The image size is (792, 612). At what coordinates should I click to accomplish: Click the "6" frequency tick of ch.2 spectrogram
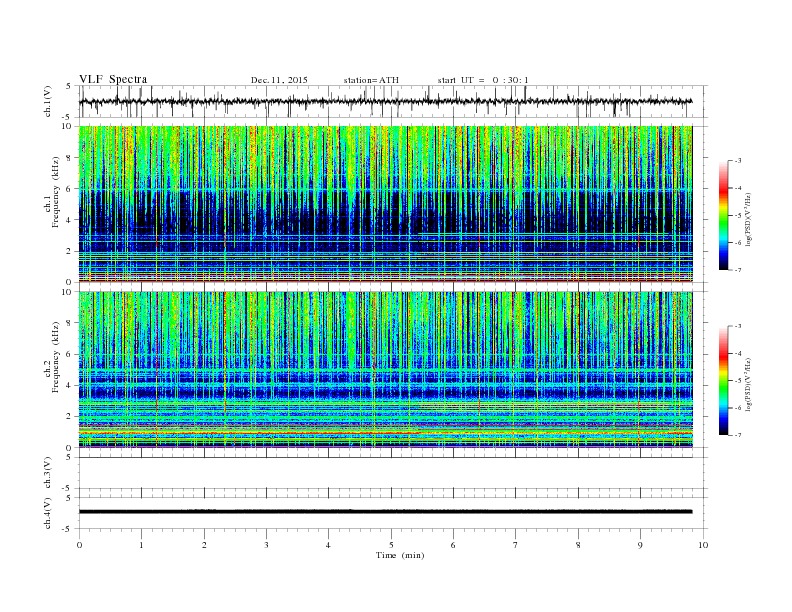pyautogui.click(x=70, y=354)
